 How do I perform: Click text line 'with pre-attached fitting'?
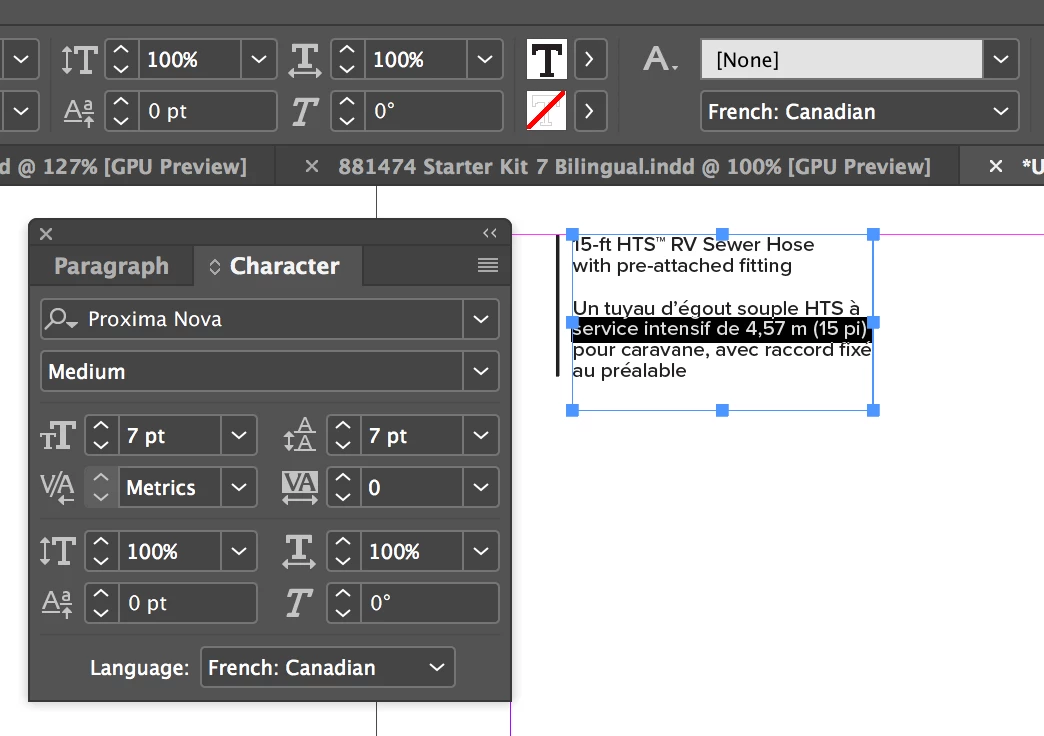point(682,266)
